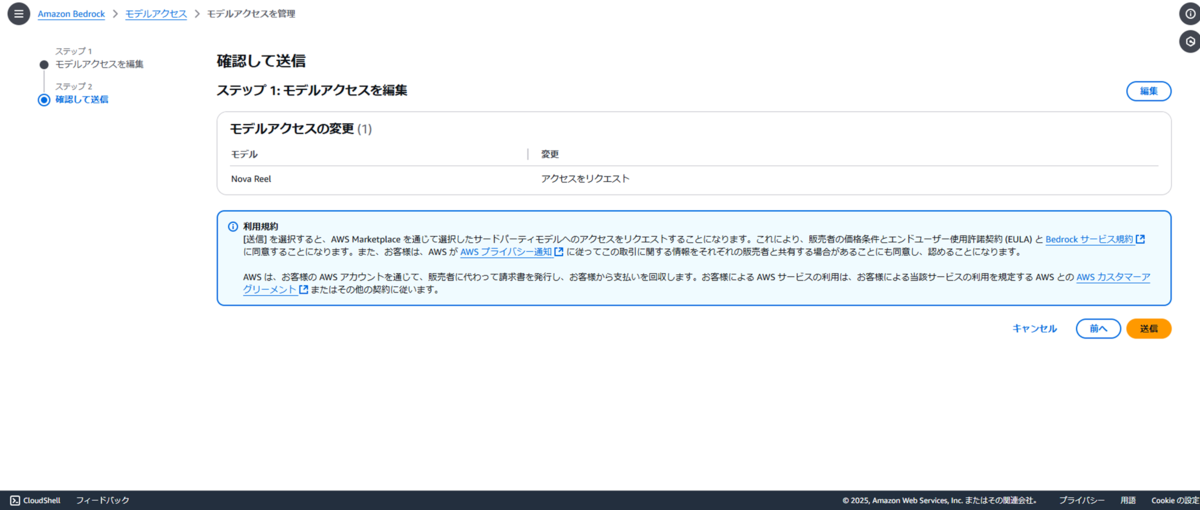Click the 変更 column header
Viewport: 1200px width, 510px height.
(550, 154)
